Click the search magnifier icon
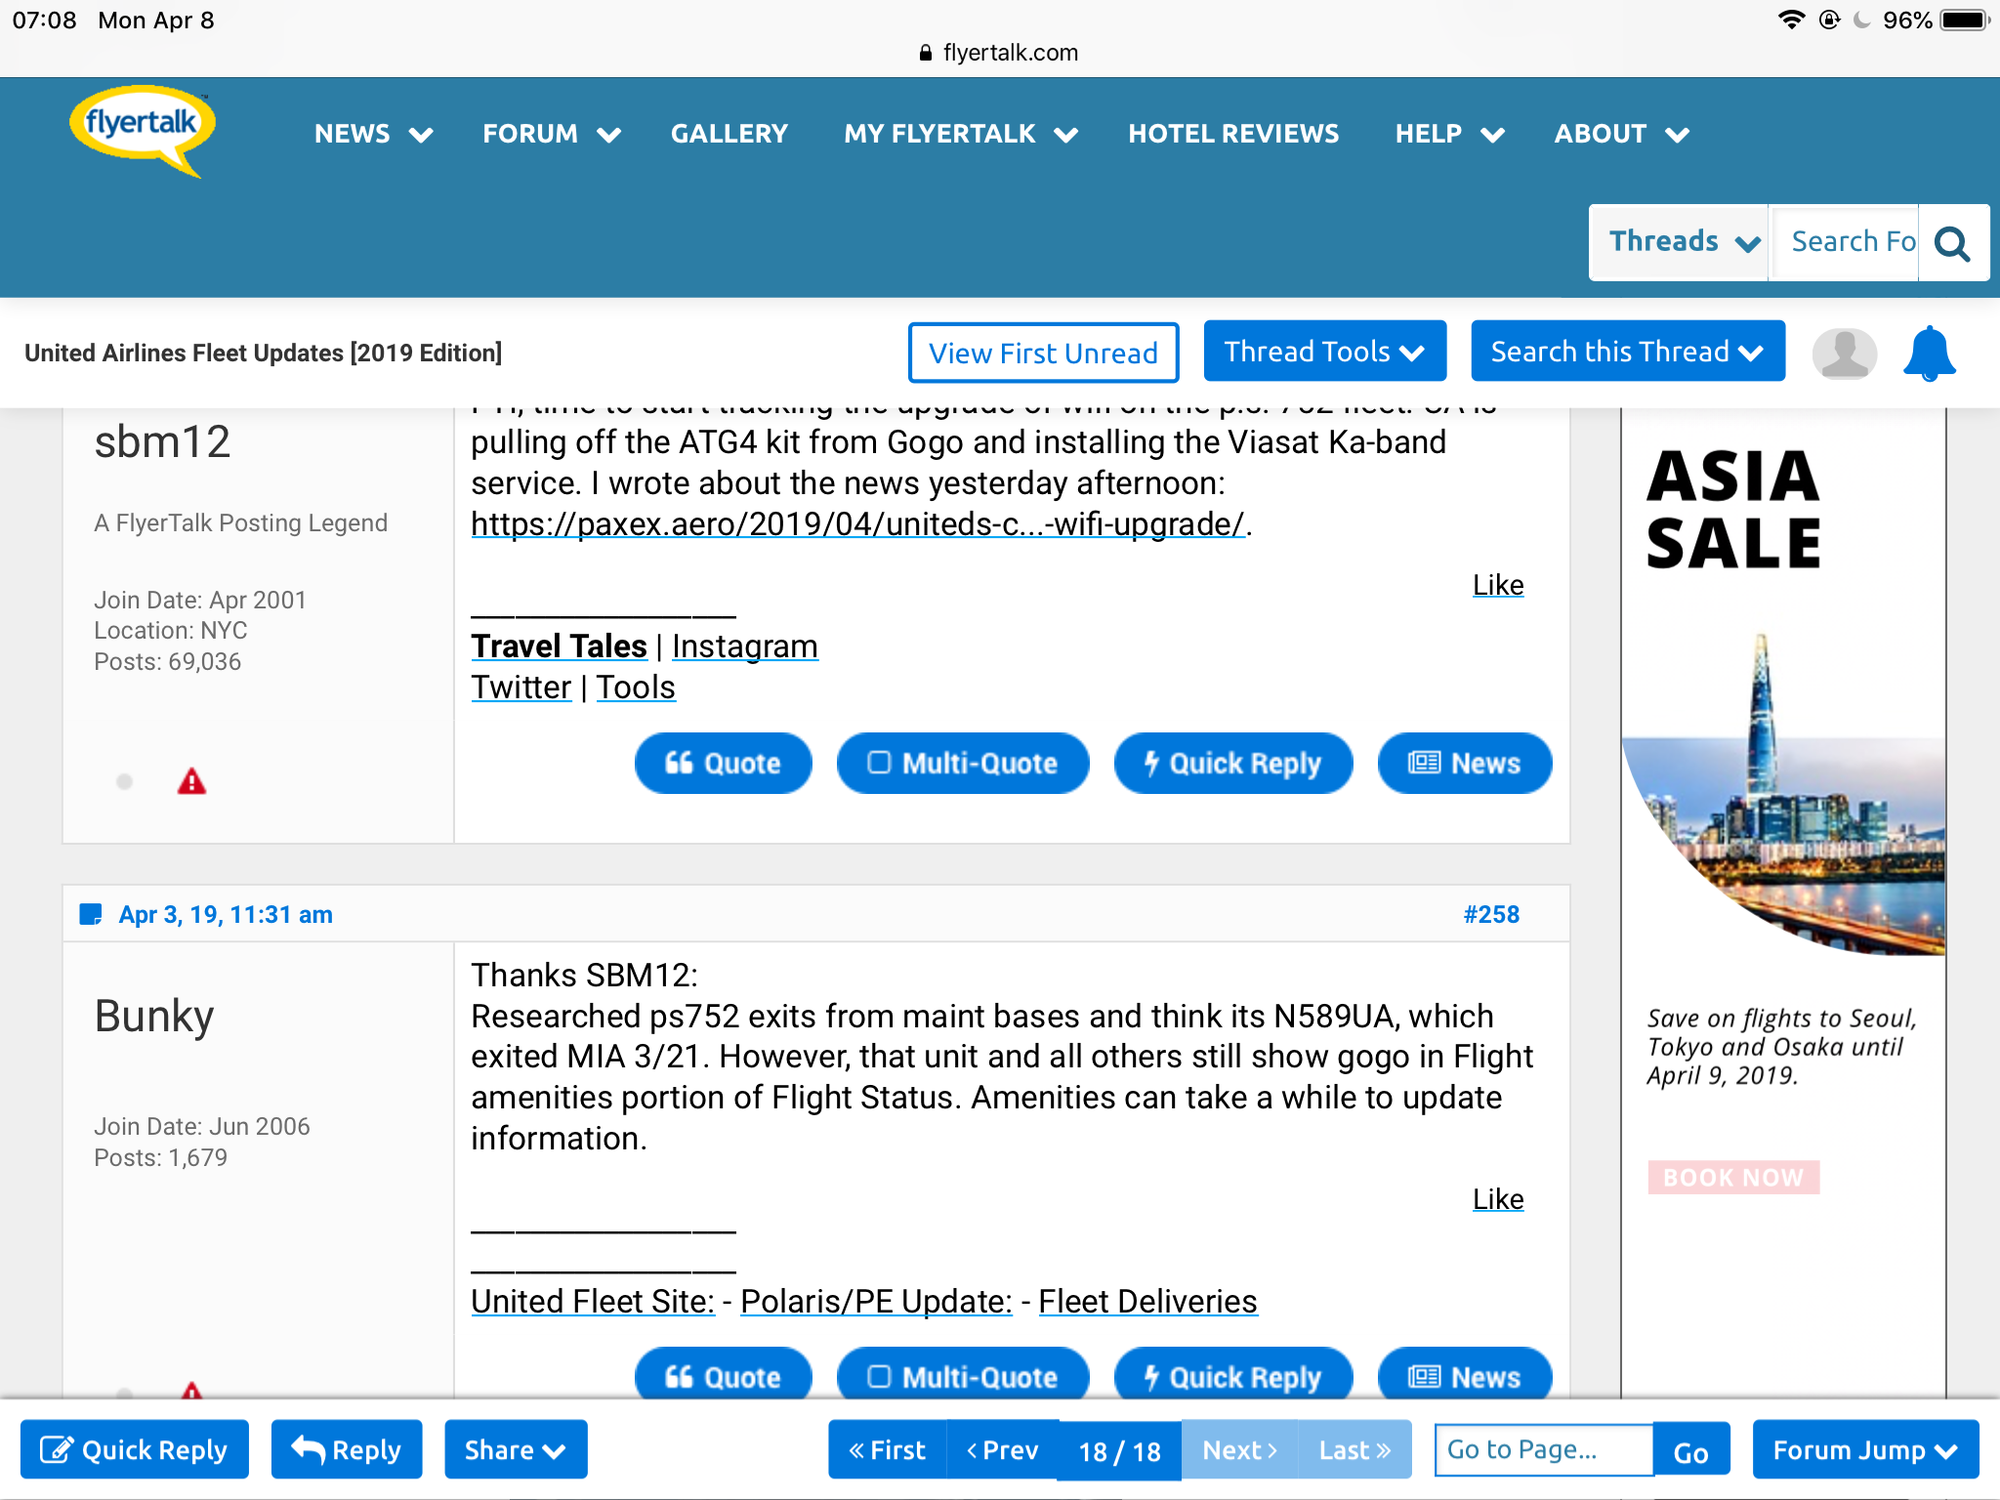 coord(1951,243)
